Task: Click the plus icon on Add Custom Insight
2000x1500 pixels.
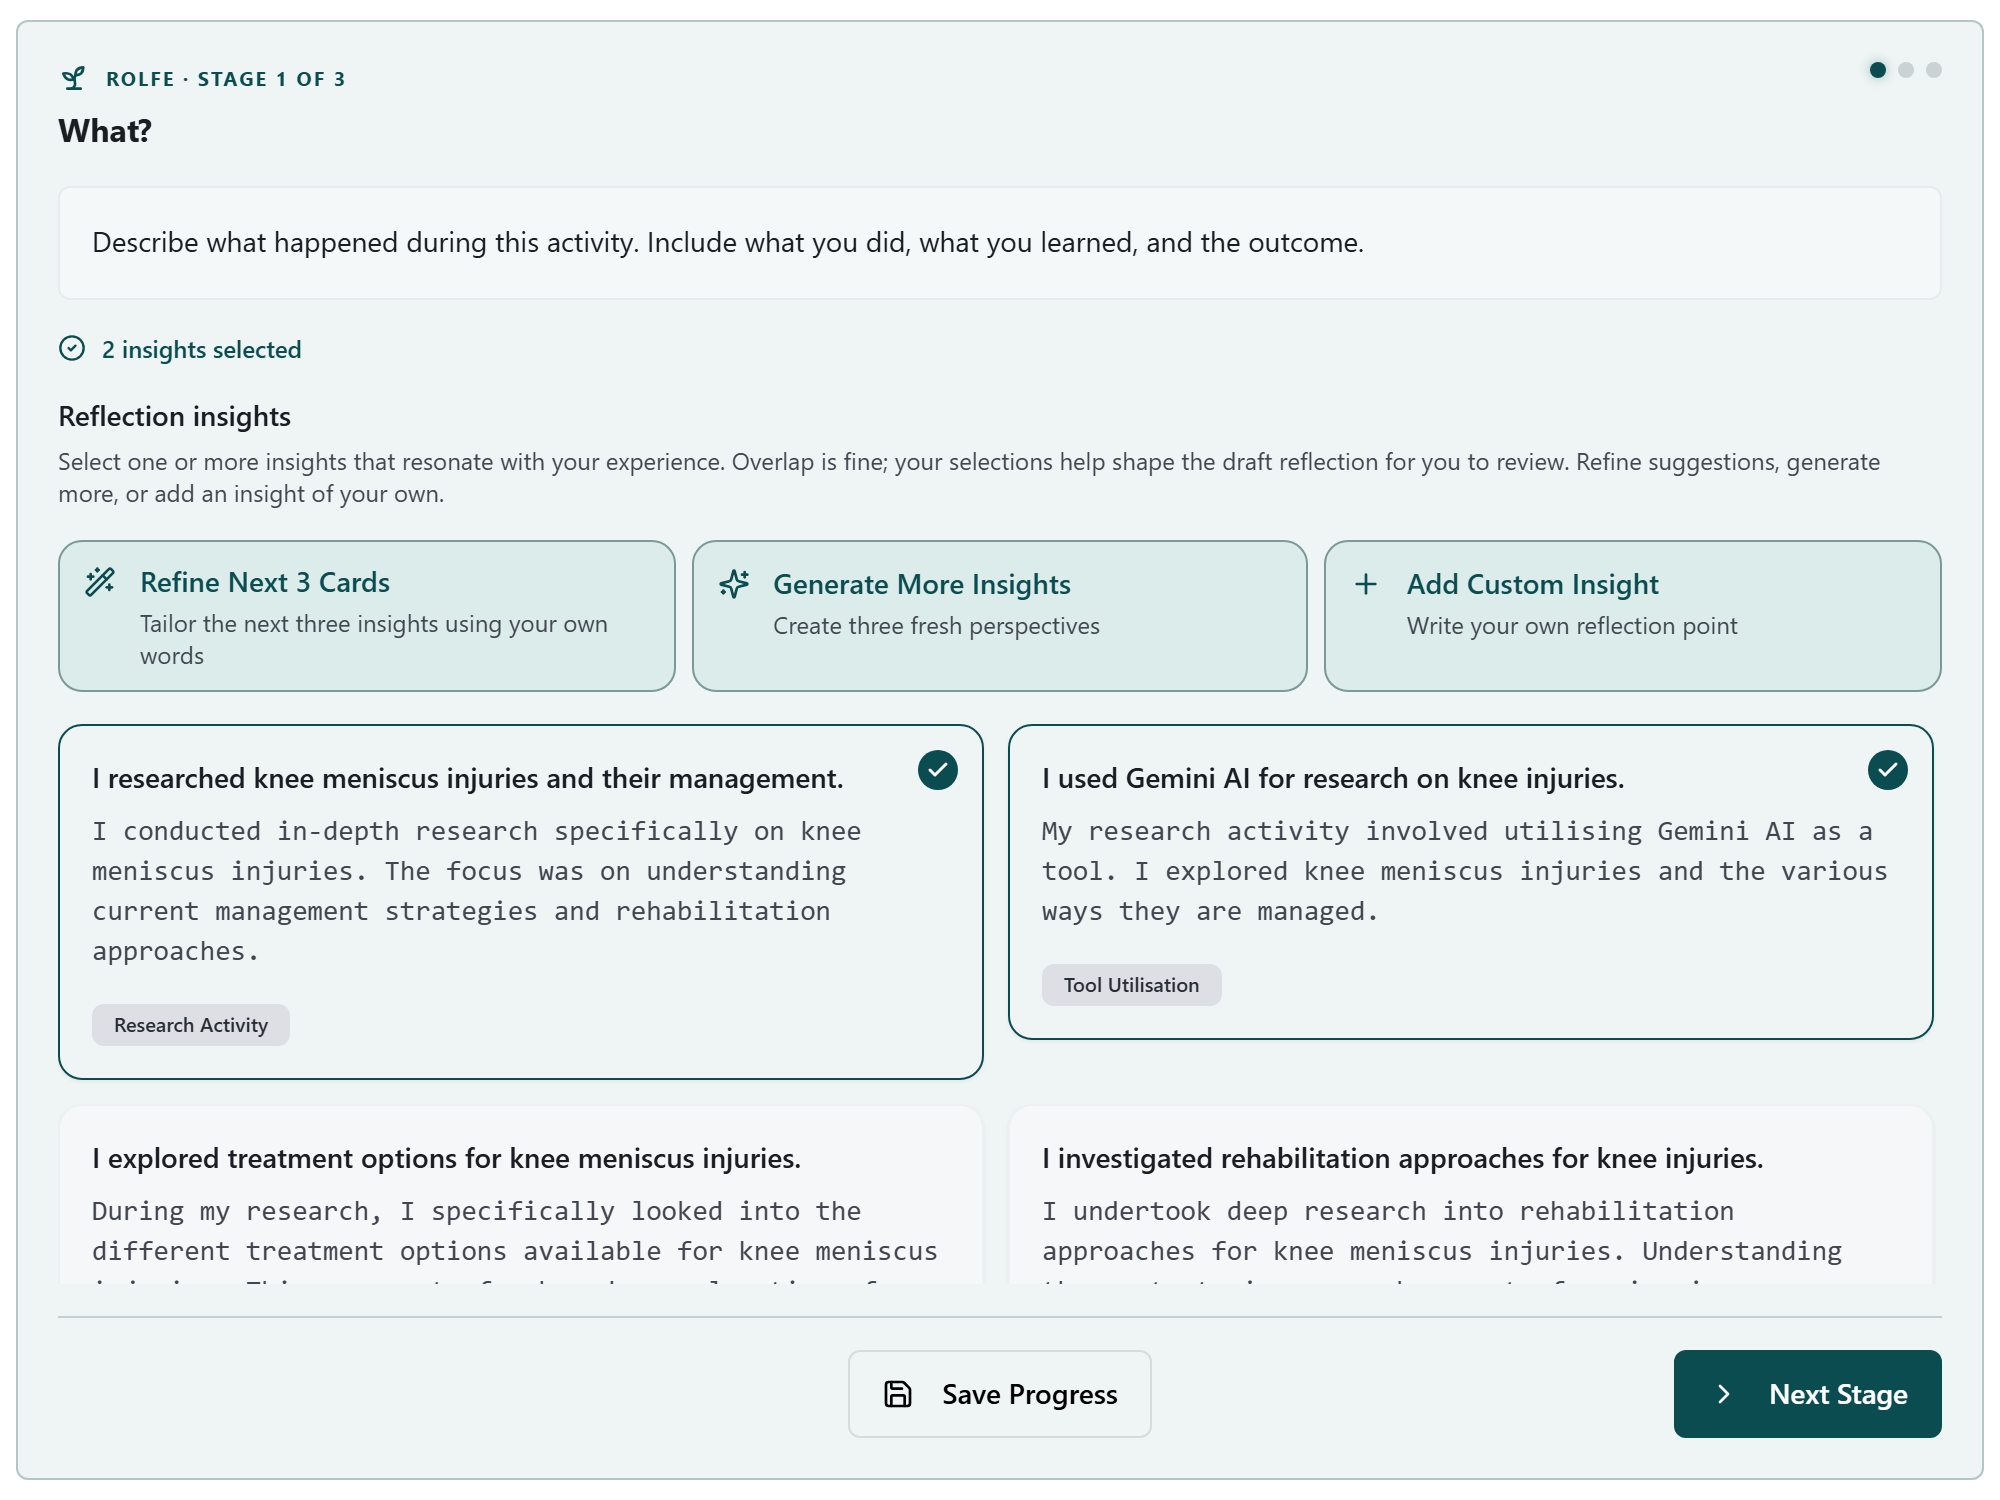Action: tap(1366, 584)
